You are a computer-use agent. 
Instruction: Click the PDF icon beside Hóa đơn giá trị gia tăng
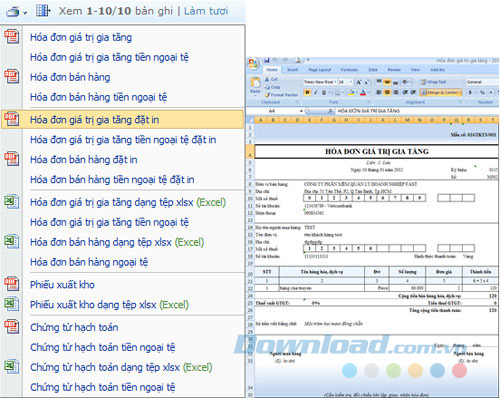tap(11, 37)
